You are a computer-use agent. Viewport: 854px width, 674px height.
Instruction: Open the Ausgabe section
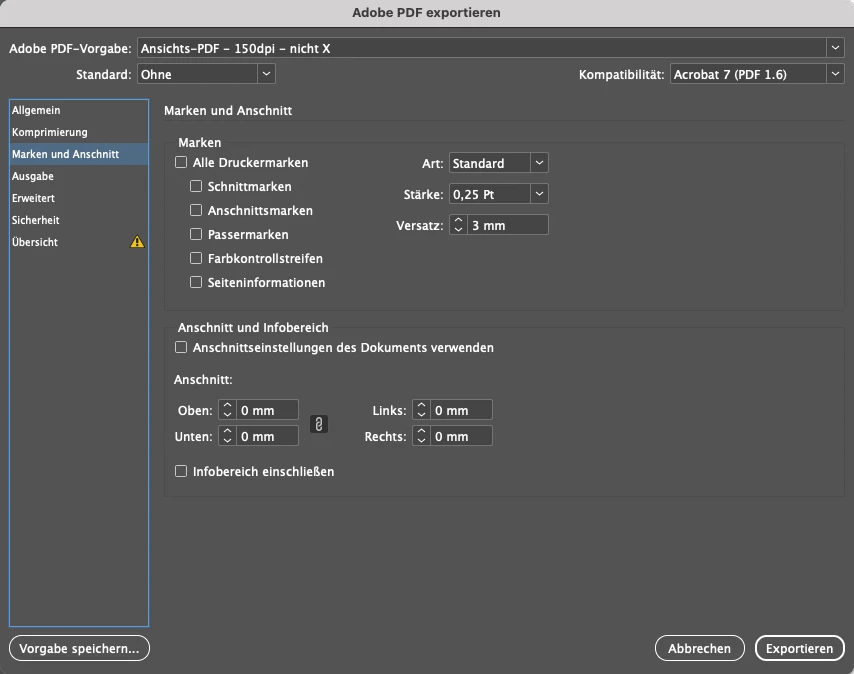tap(78, 176)
